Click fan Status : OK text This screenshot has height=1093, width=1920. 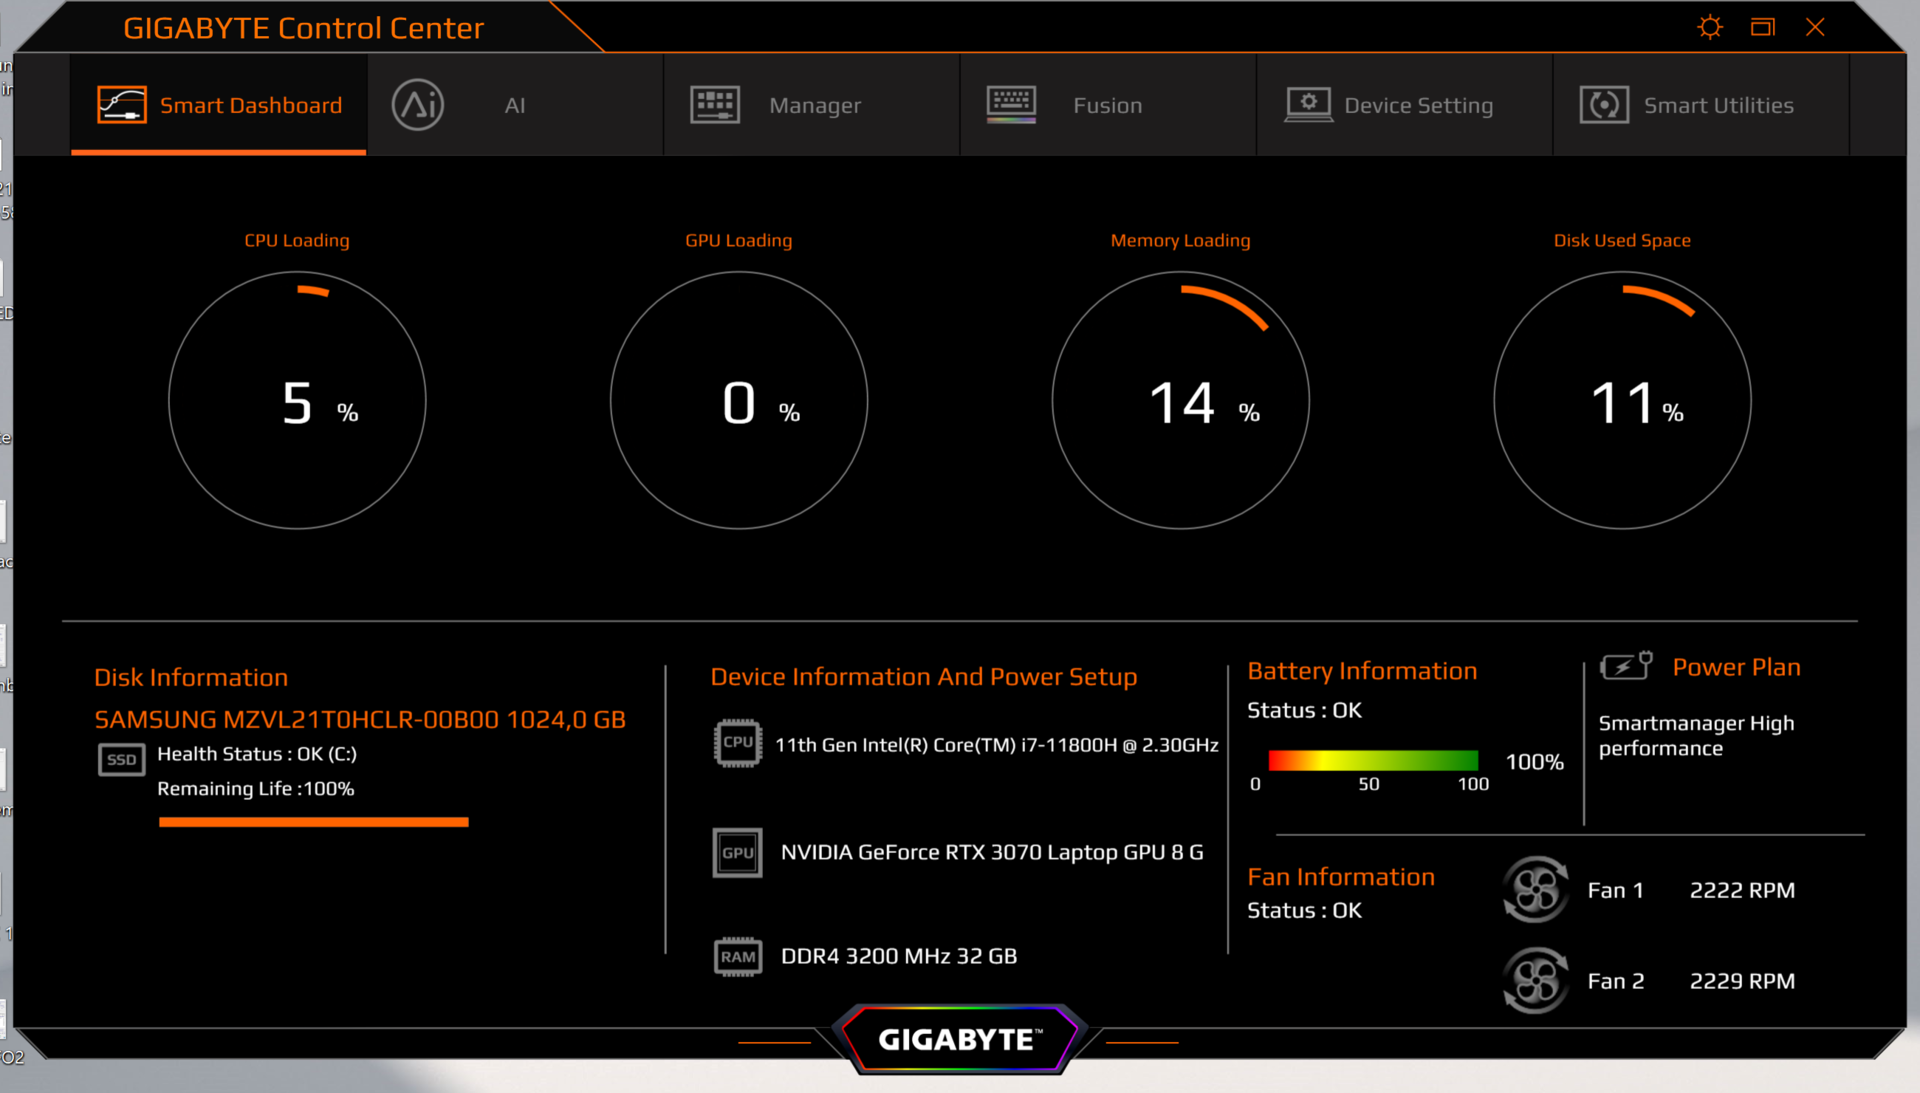1304,910
